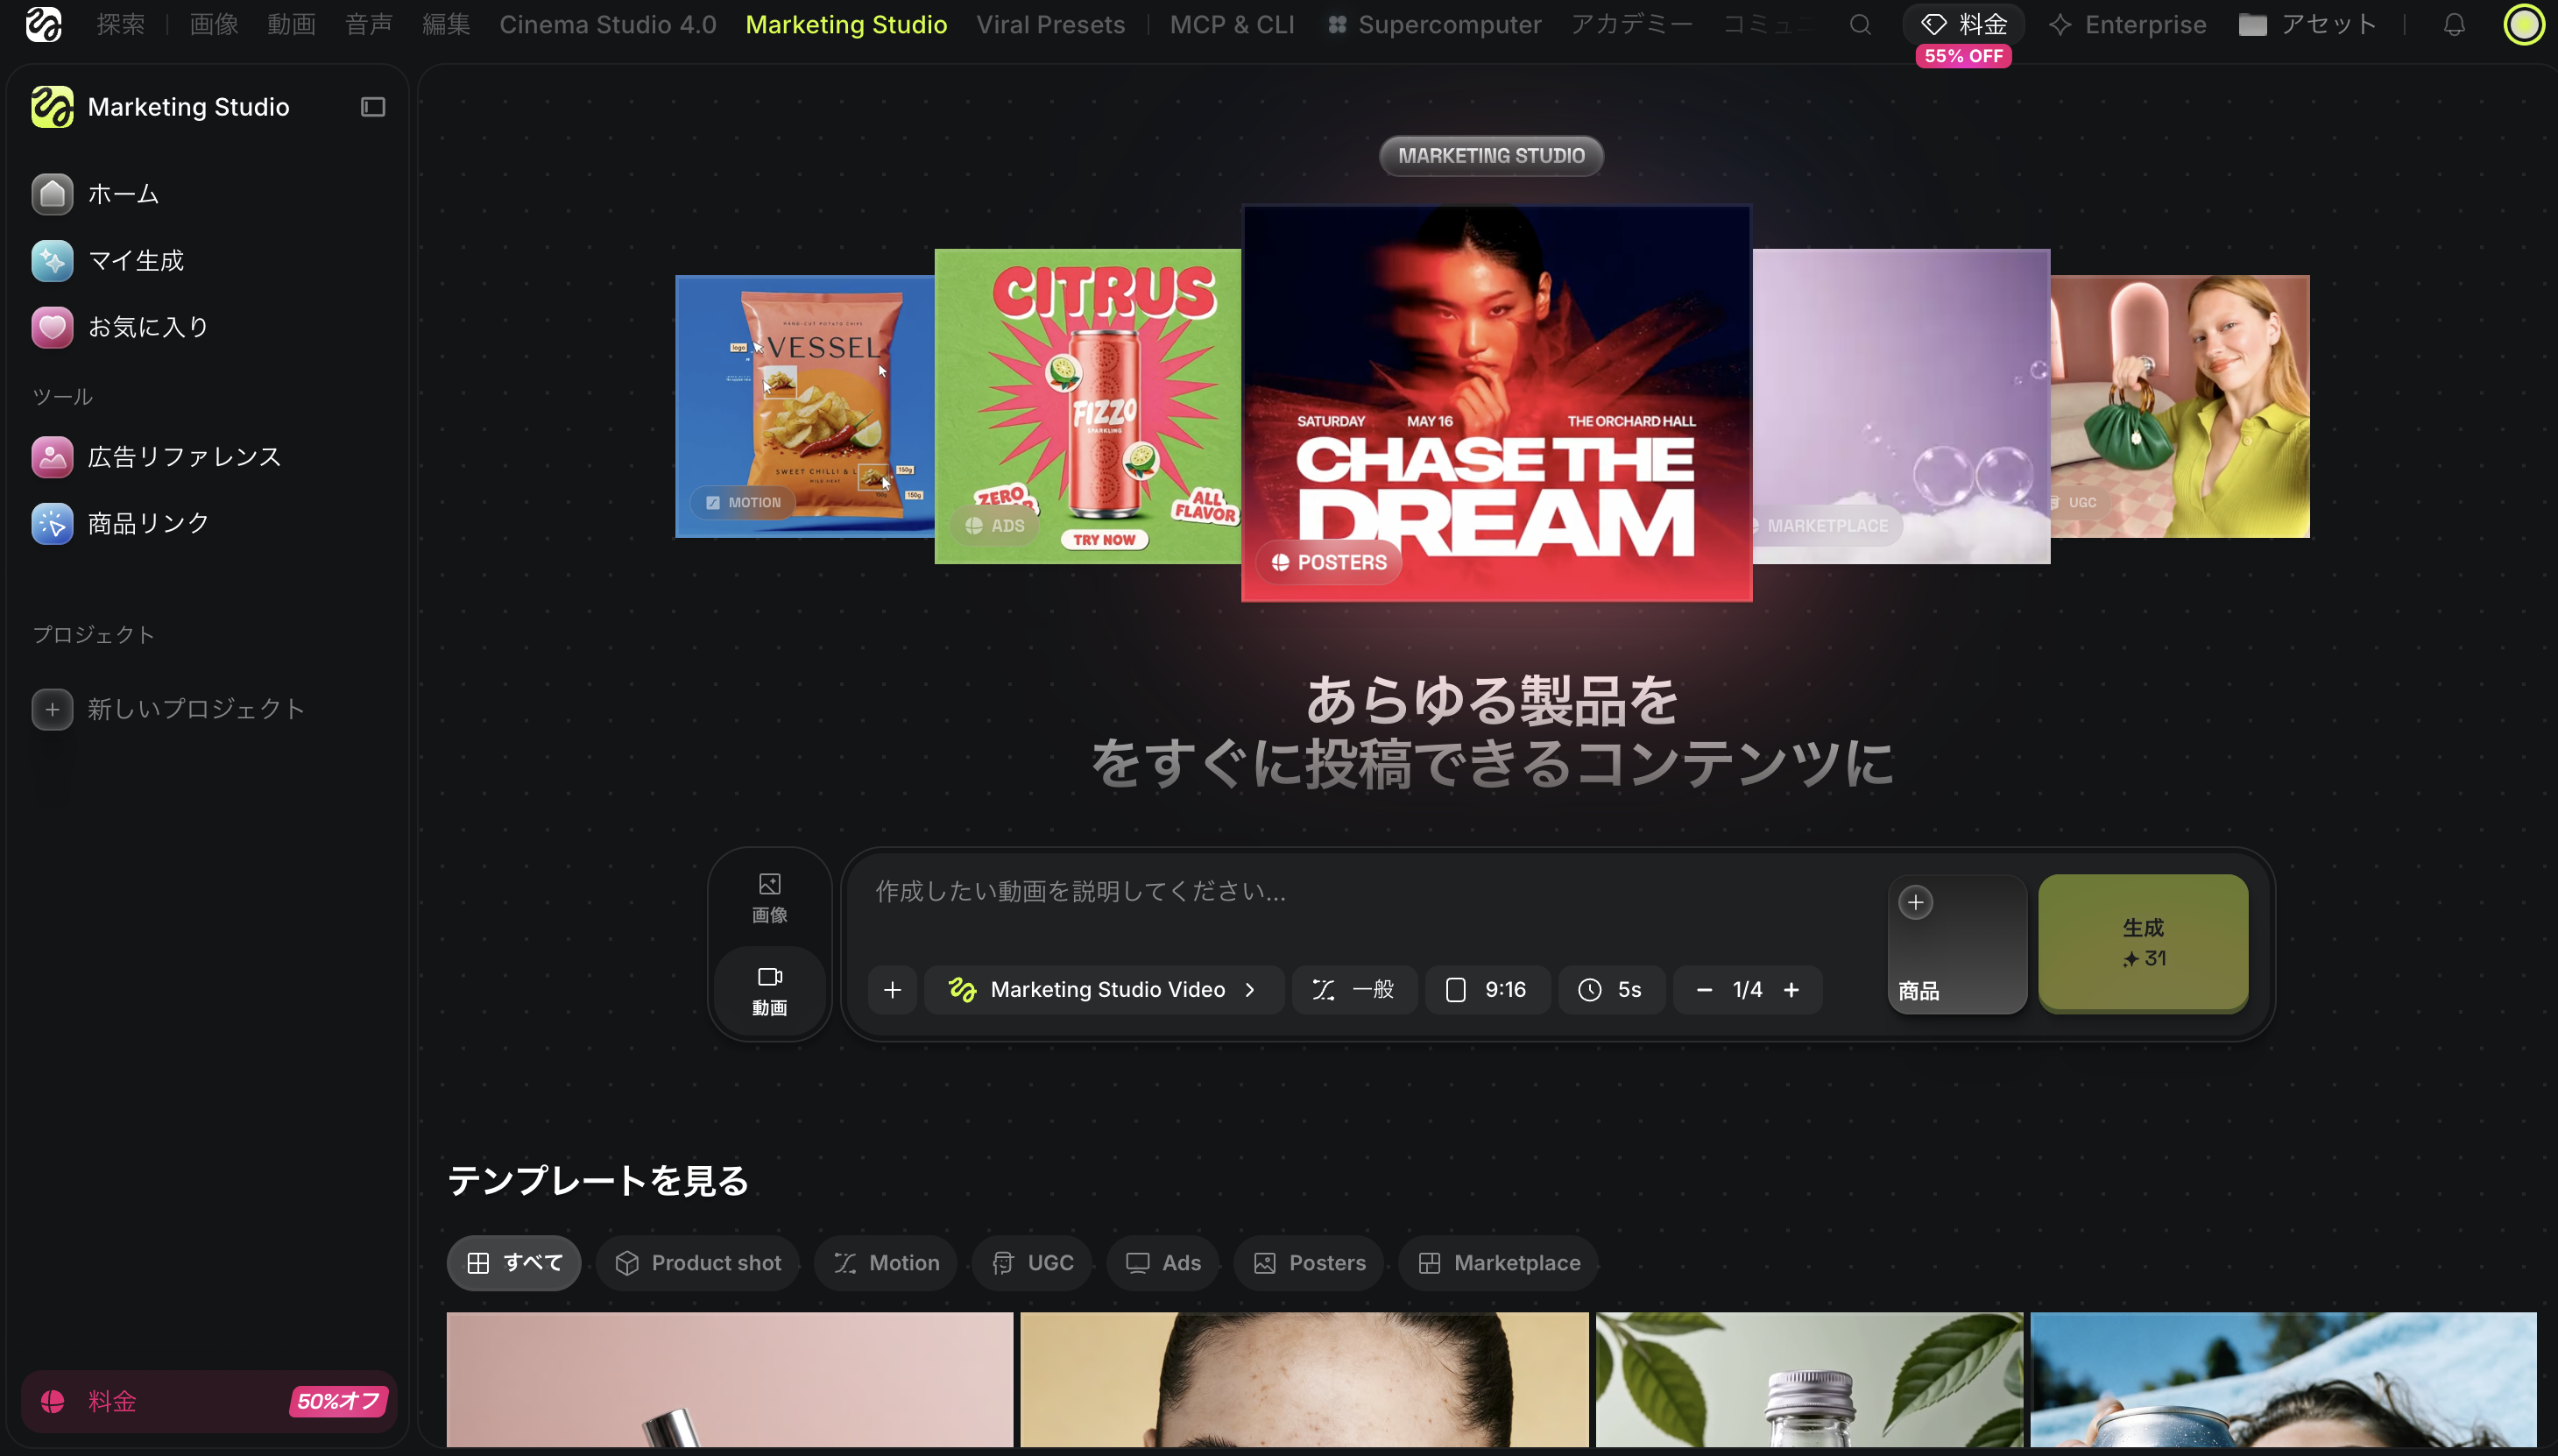The height and width of the screenshot is (1456, 2558).
Task: Open the Marketing Studio Video model selector
Action: (x=1104, y=990)
